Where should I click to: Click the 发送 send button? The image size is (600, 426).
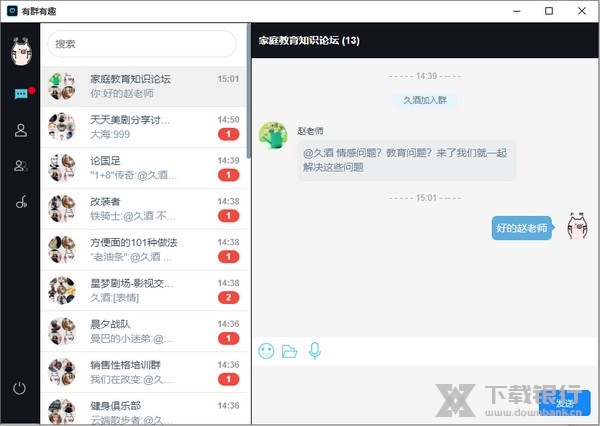[564, 403]
